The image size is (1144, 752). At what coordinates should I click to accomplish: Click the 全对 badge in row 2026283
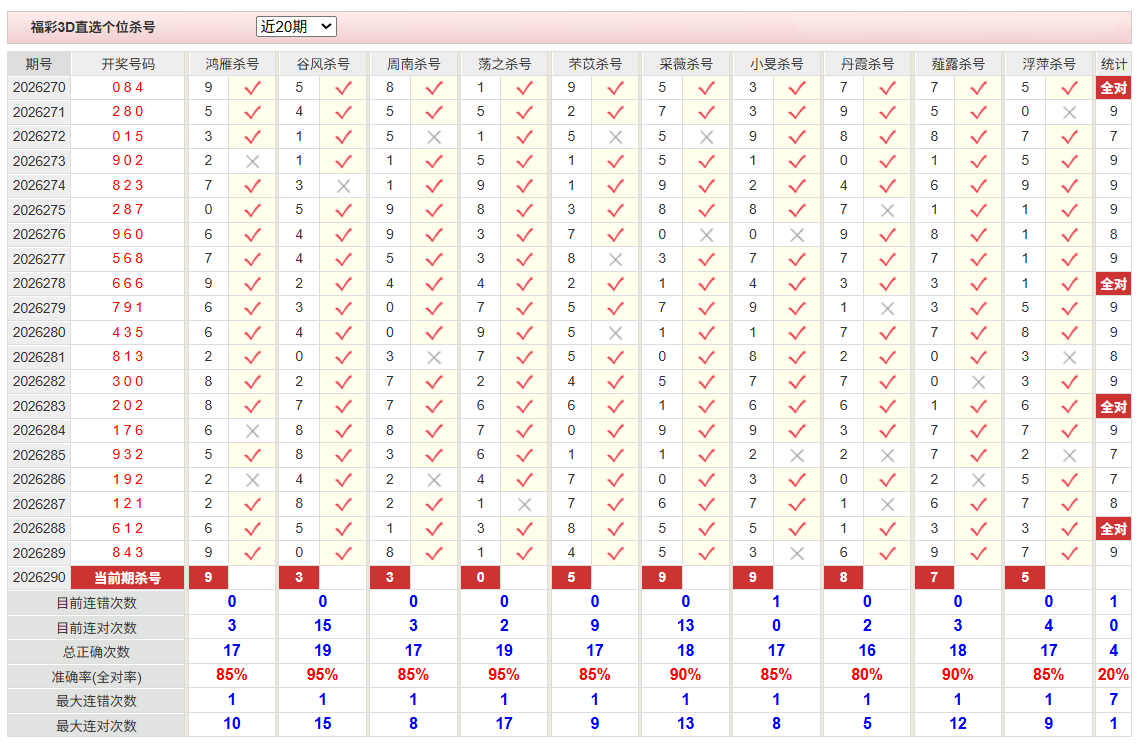click(1113, 406)
